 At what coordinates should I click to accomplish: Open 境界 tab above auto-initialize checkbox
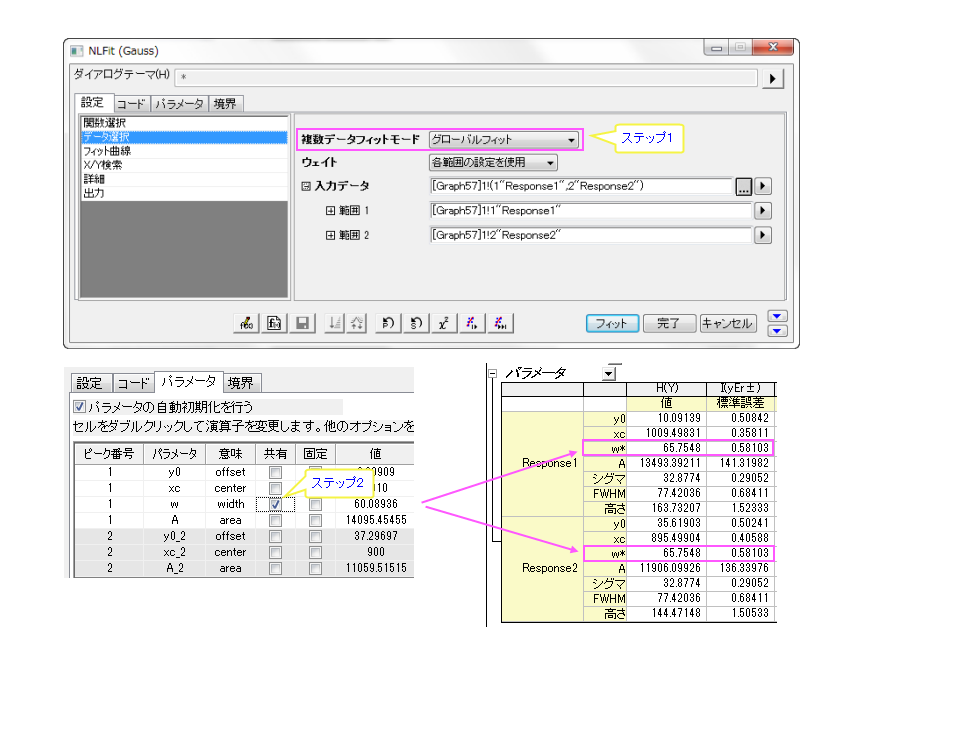[240, 383]
